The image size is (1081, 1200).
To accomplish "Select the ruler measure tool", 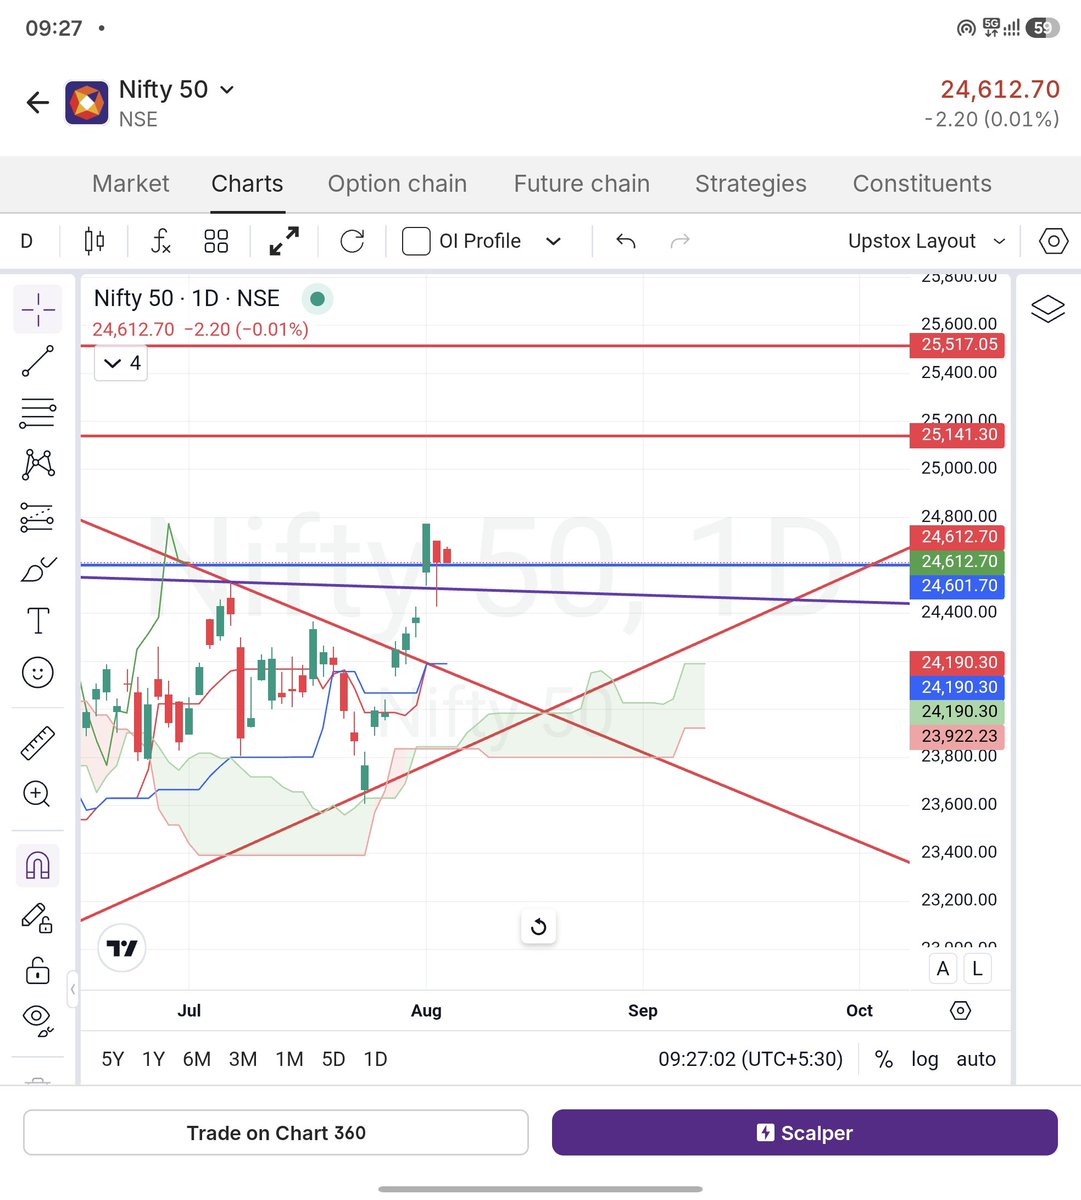I will tap(38, 743).
